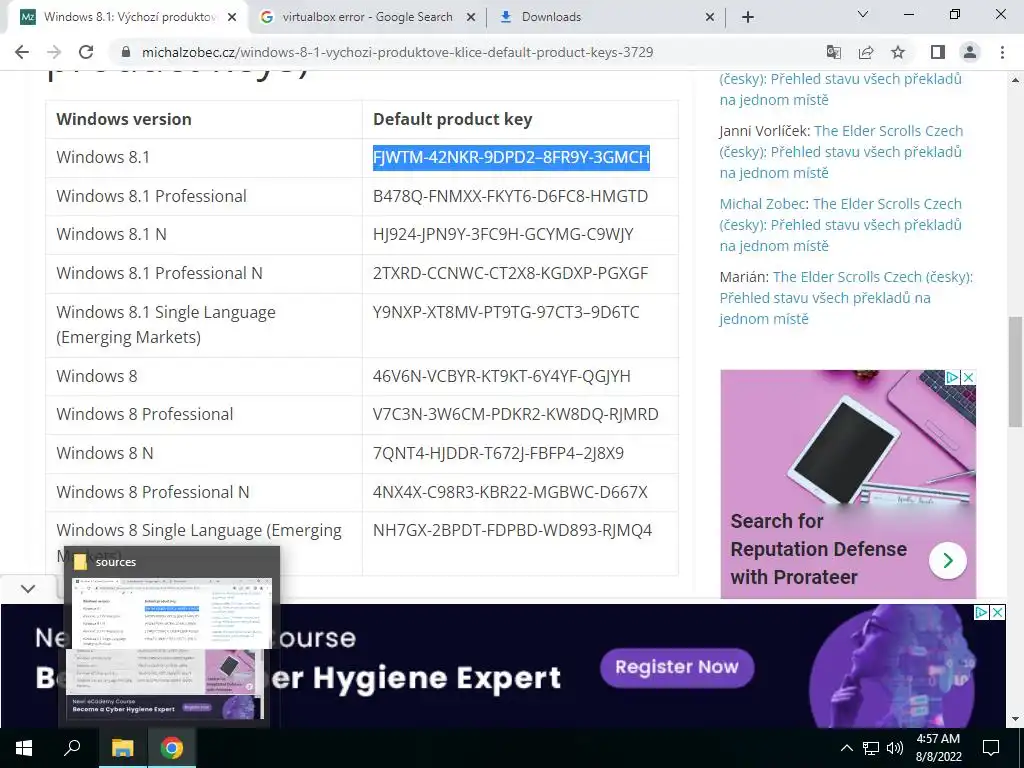Open the taskbar clock and date
This screenshot has width=1024, height=768.
coord(938,748)
